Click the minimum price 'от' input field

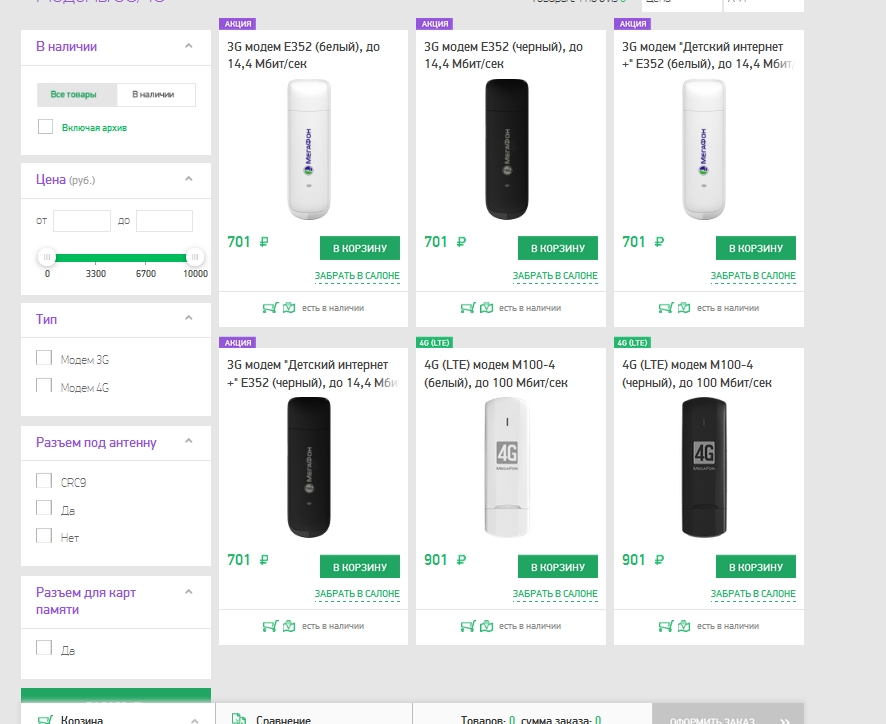click(82, 221)
